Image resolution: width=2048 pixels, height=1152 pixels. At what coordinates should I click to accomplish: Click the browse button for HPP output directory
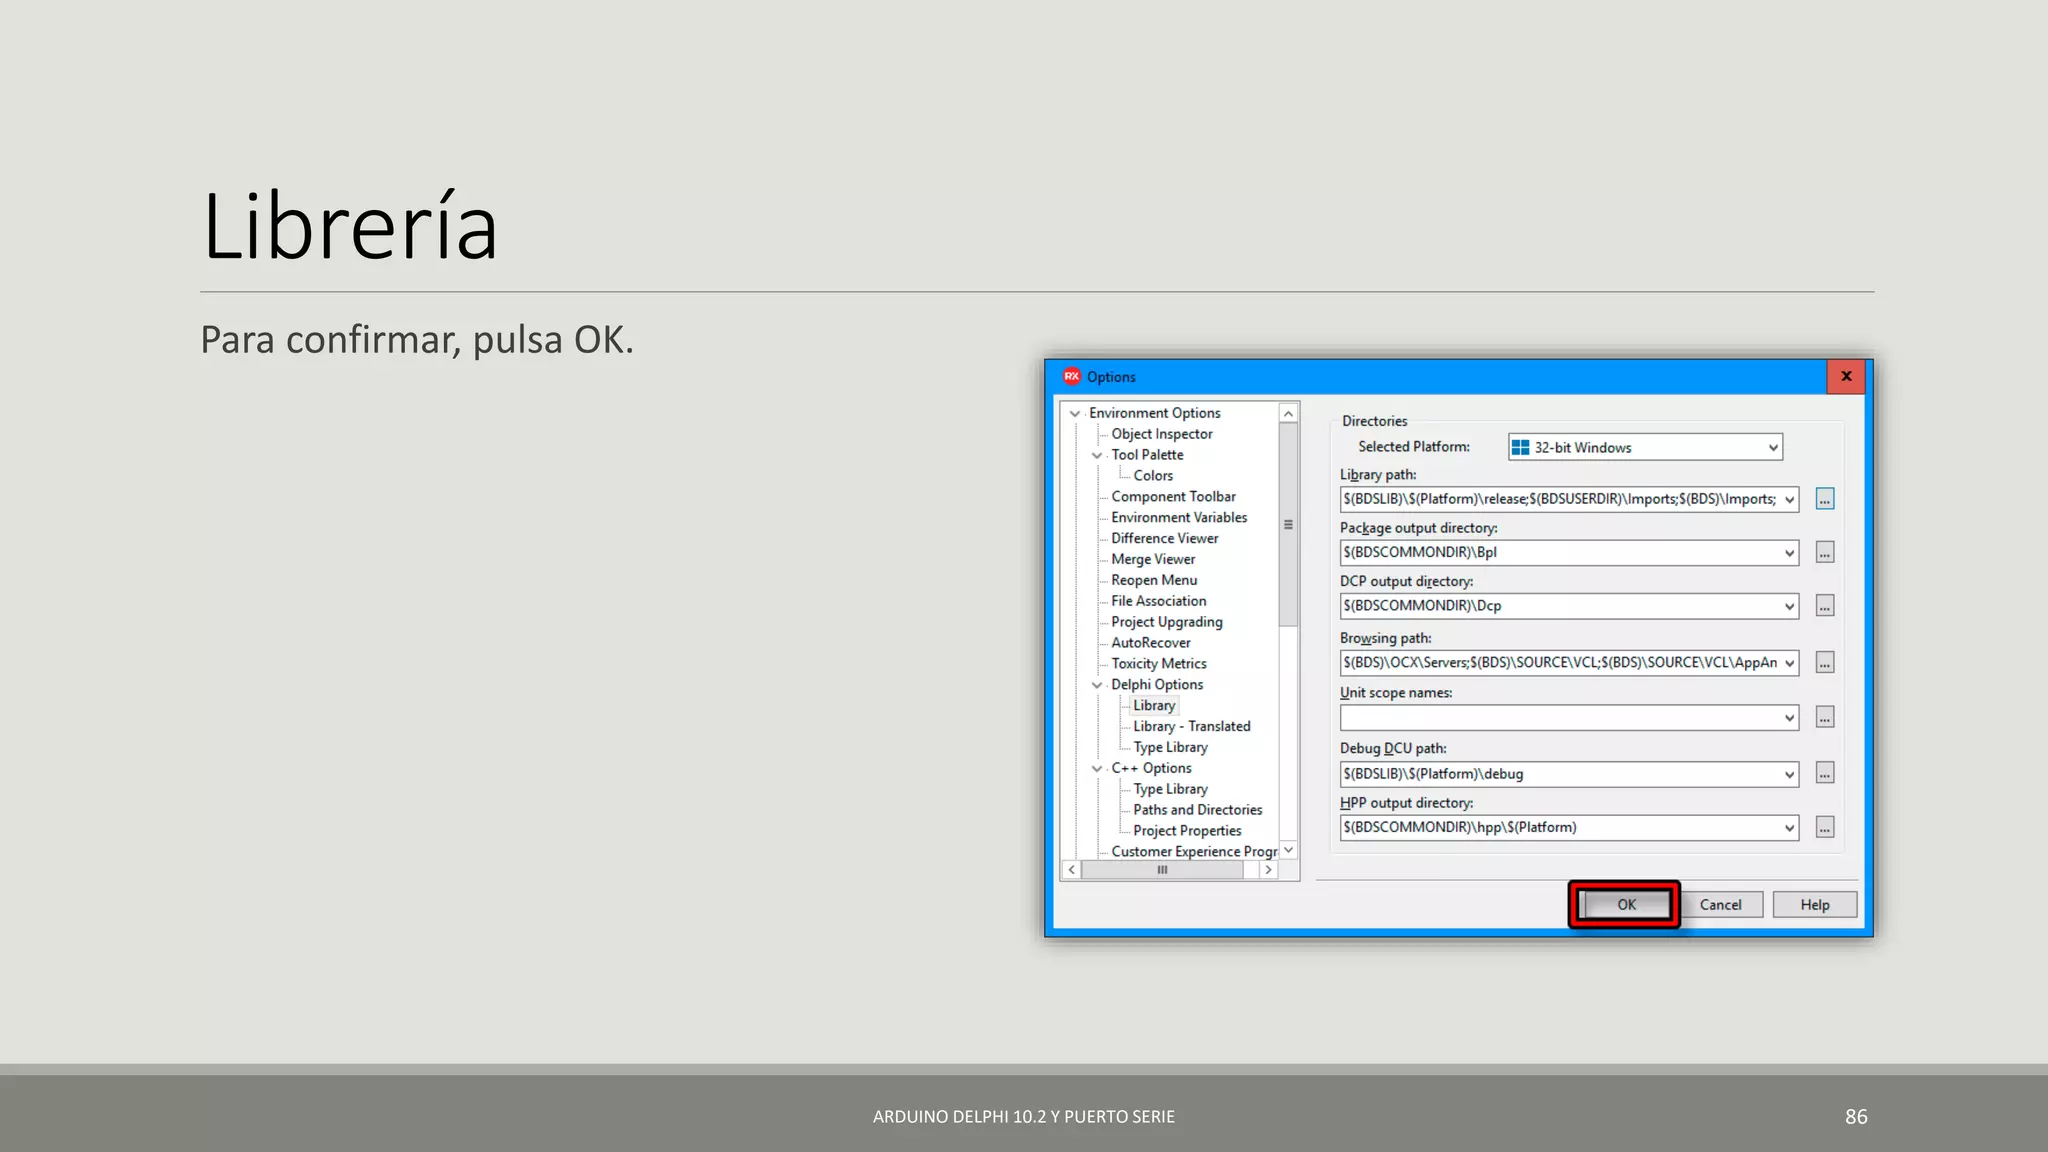pyautogui.click(x=1825, y=828)
